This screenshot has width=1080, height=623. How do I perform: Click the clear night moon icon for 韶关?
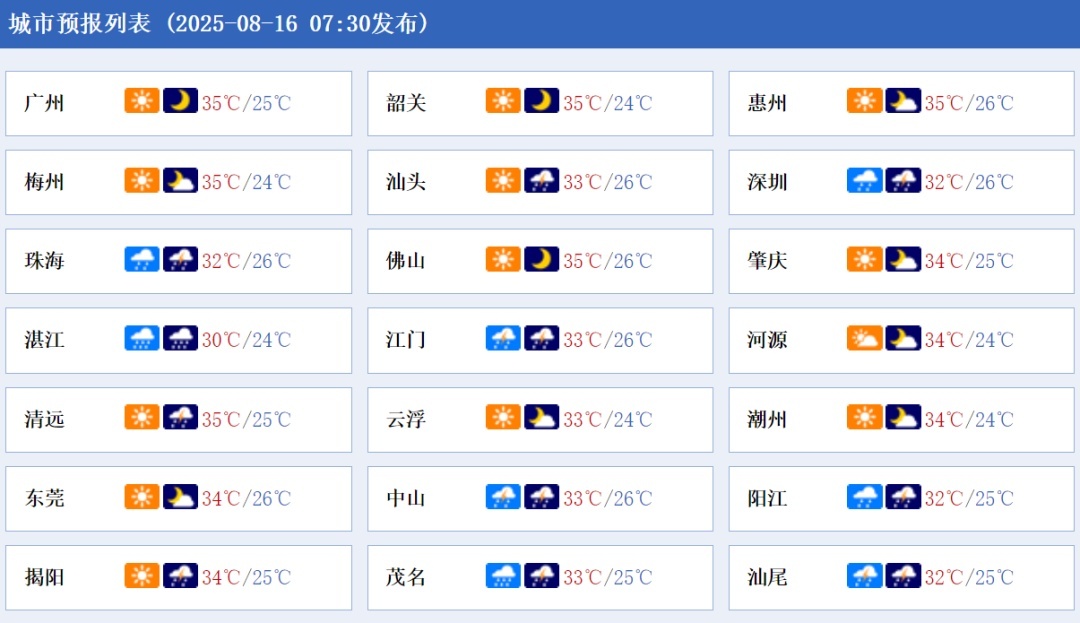pyautogui.click(x=542, y=101)
